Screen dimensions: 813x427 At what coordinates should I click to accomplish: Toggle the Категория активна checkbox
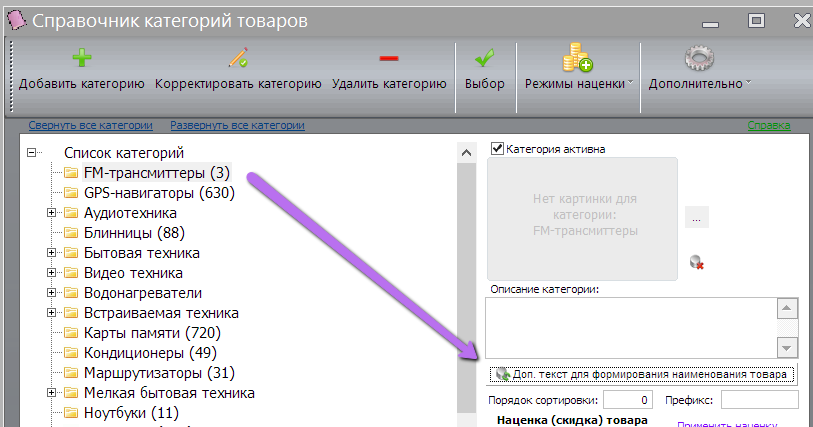coord(497,149)
